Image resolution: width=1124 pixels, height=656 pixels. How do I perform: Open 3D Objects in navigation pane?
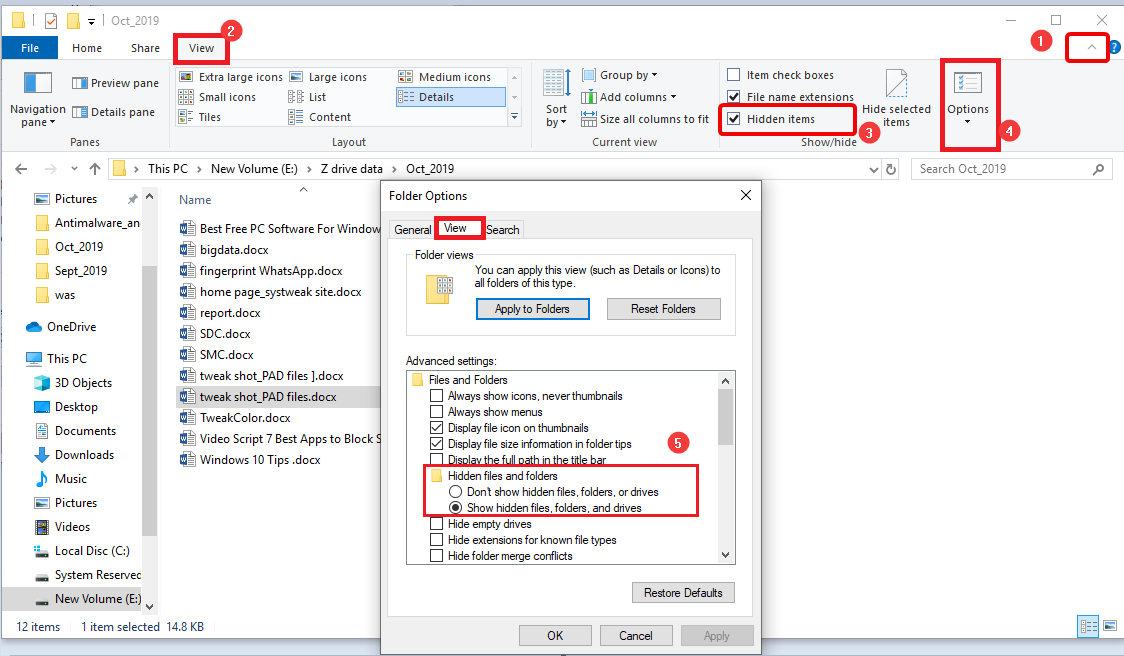click(72, 383)
